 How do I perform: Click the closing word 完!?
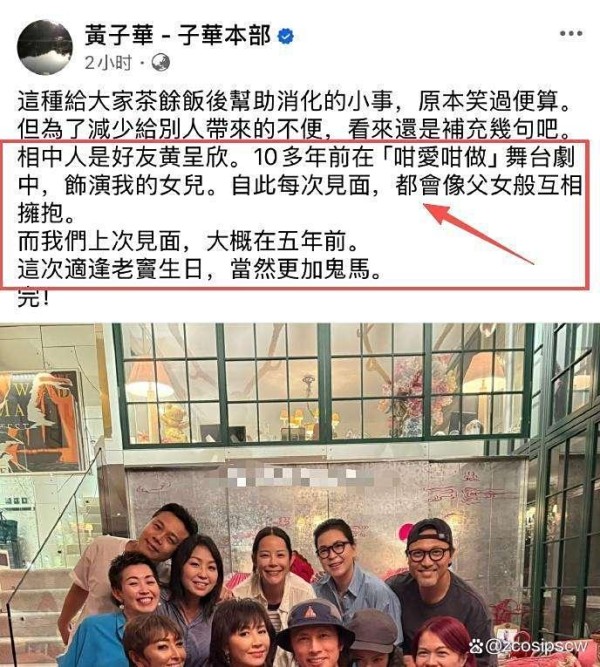[x=34, y=298]
